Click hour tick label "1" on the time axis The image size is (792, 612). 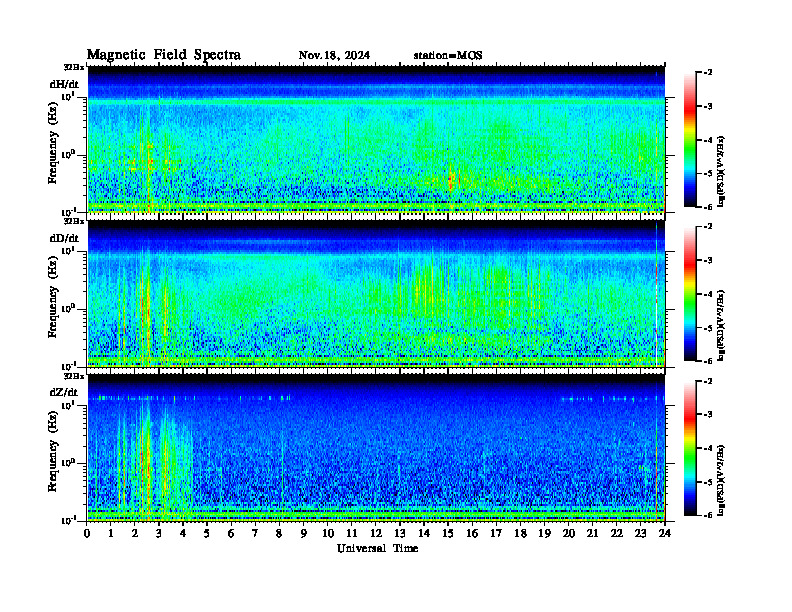111,534
